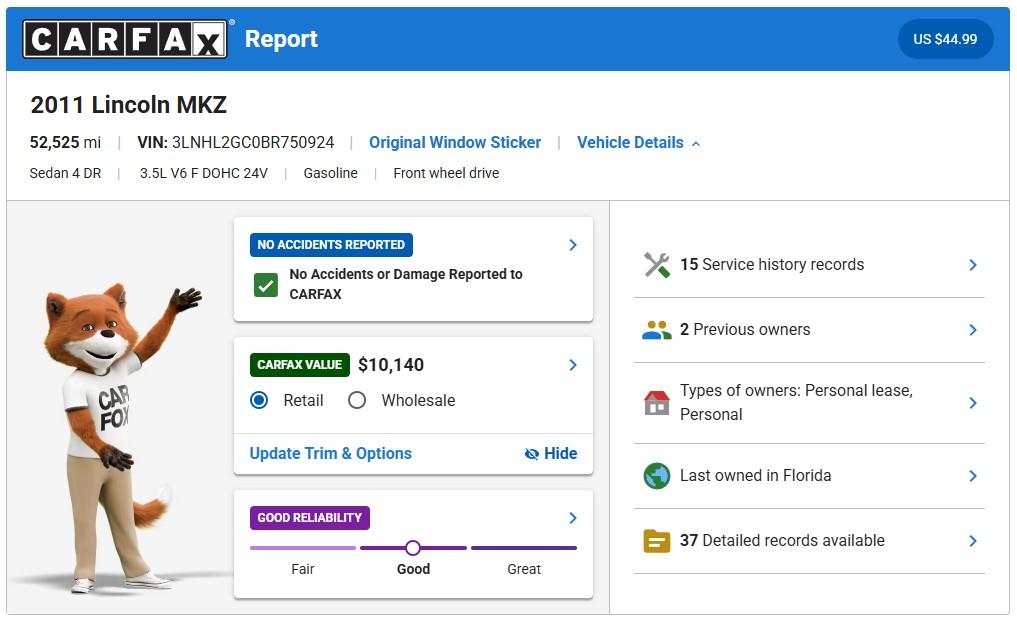The height and width of the screenshot is (625, 1017).
Task: Open the Original Window Sticker link
Action: click(455, 143)
